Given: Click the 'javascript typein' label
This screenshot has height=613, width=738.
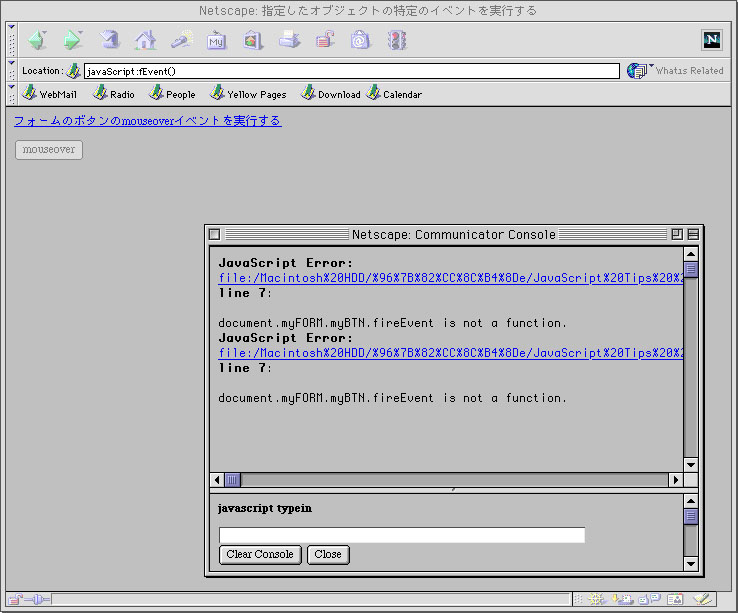Looking at the screenshot, I should click(265, 508).
